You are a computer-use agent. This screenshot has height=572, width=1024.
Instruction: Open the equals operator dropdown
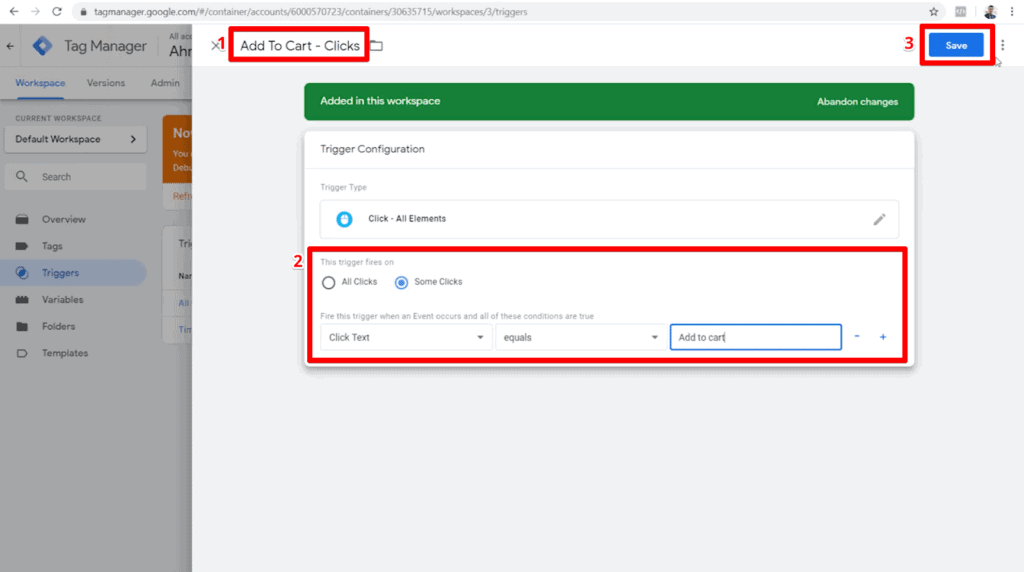point(580,337)
